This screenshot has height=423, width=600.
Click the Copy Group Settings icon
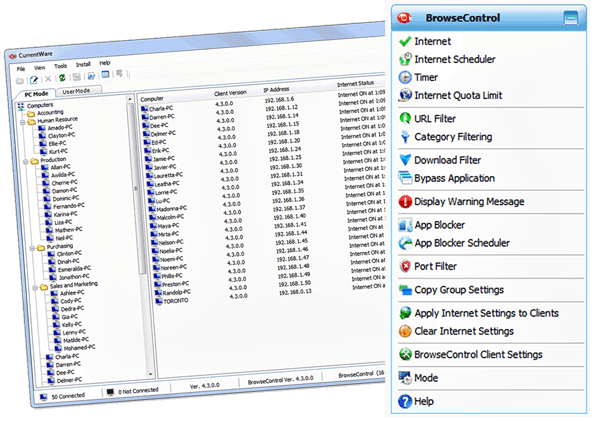click(405, 290)
